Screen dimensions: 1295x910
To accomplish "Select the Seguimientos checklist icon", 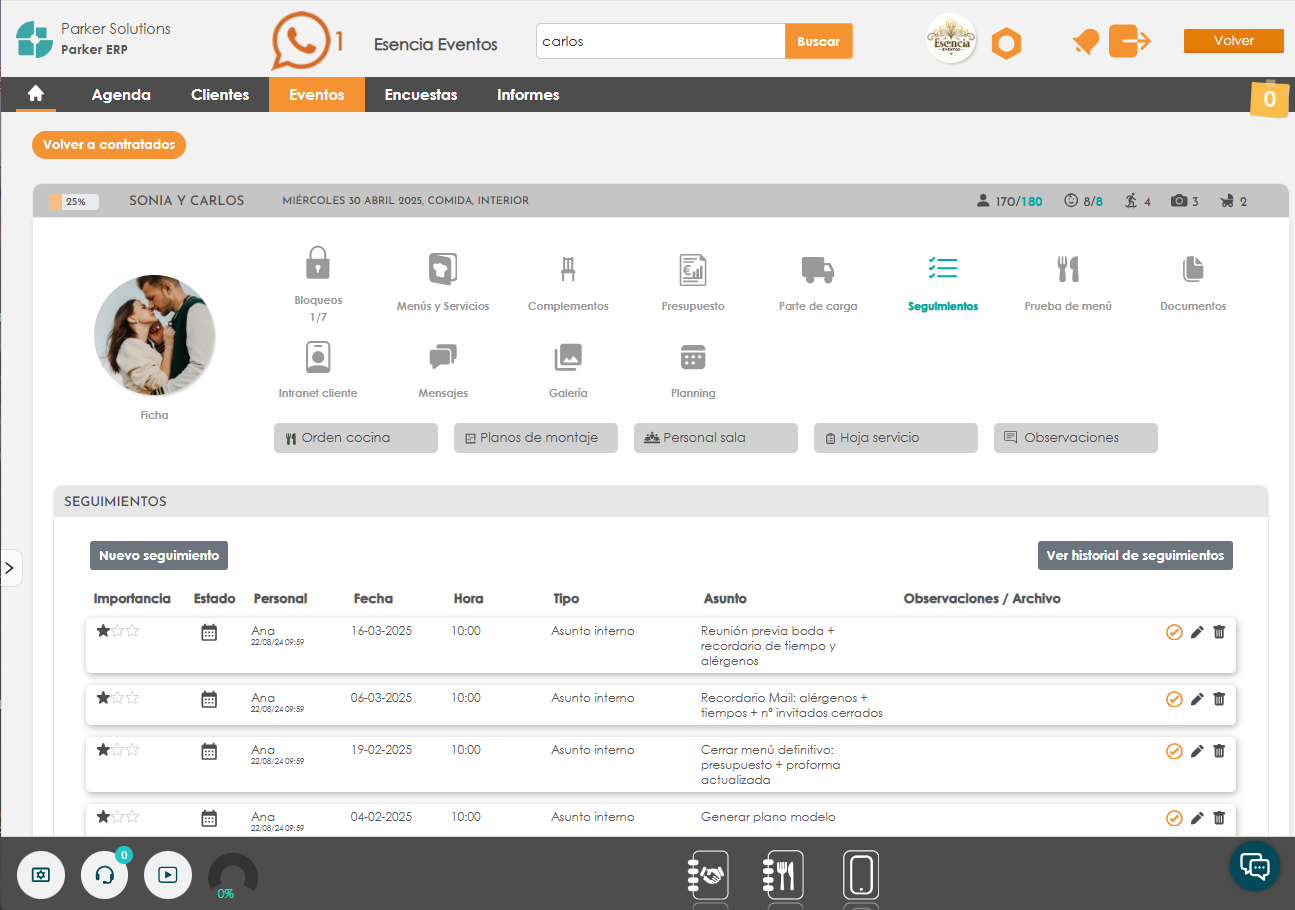I will coord(943,268).
